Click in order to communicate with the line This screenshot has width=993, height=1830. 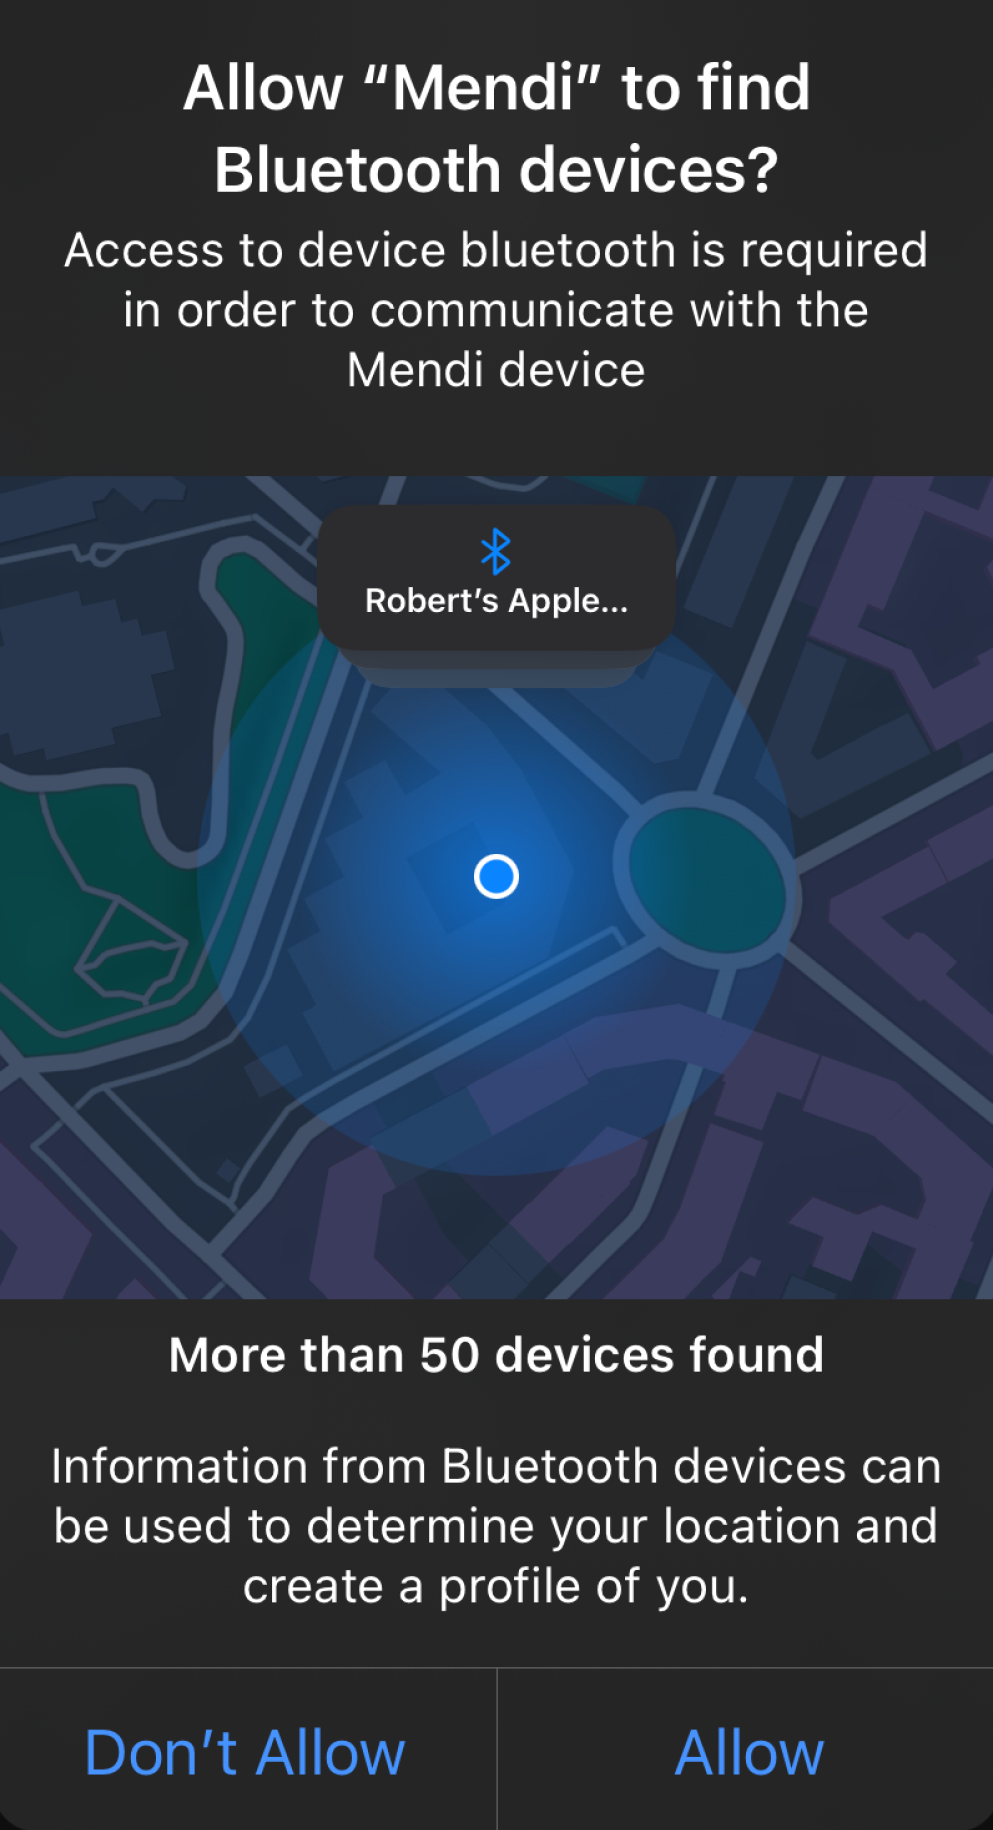(497, 310)
